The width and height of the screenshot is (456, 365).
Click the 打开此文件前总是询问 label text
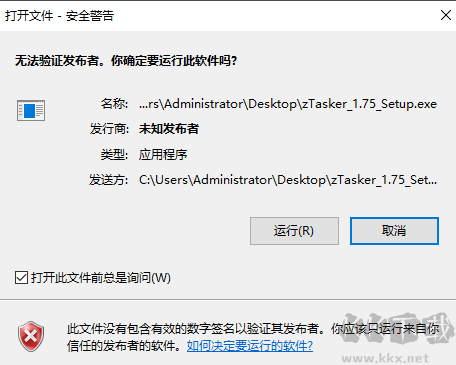pos(101,278)
